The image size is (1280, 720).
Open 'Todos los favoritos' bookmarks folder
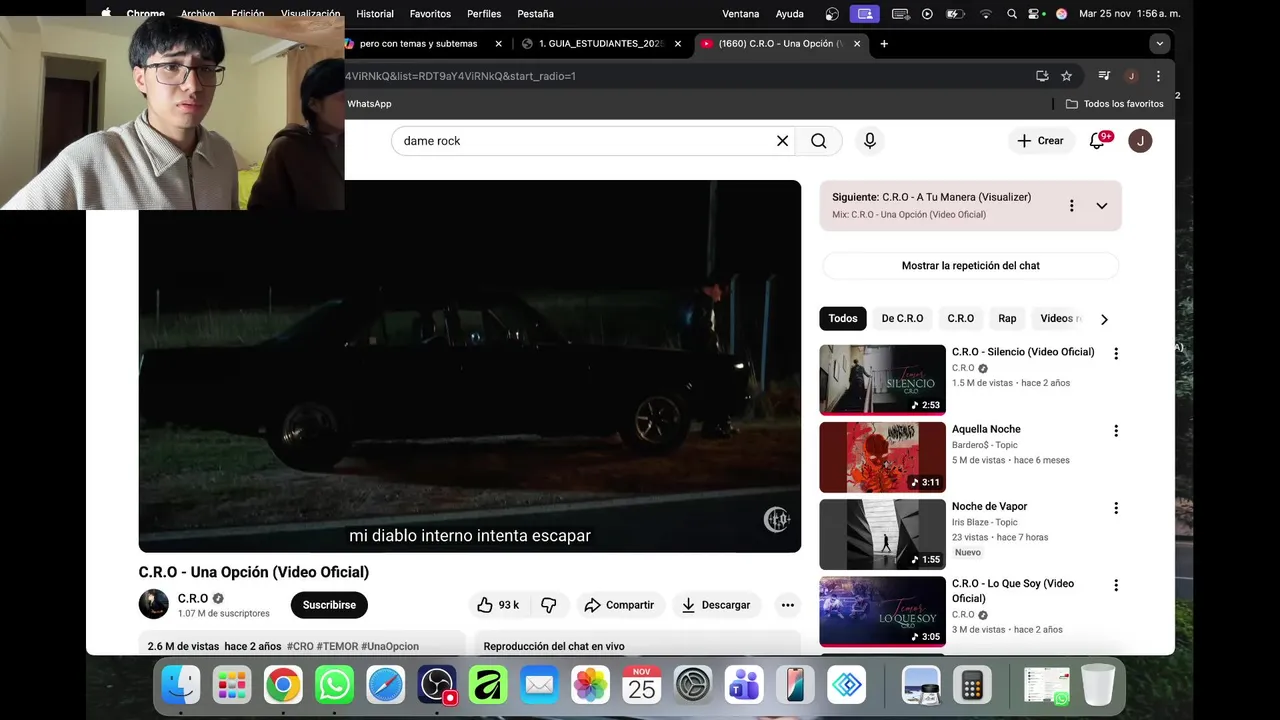pos(1115,104)
